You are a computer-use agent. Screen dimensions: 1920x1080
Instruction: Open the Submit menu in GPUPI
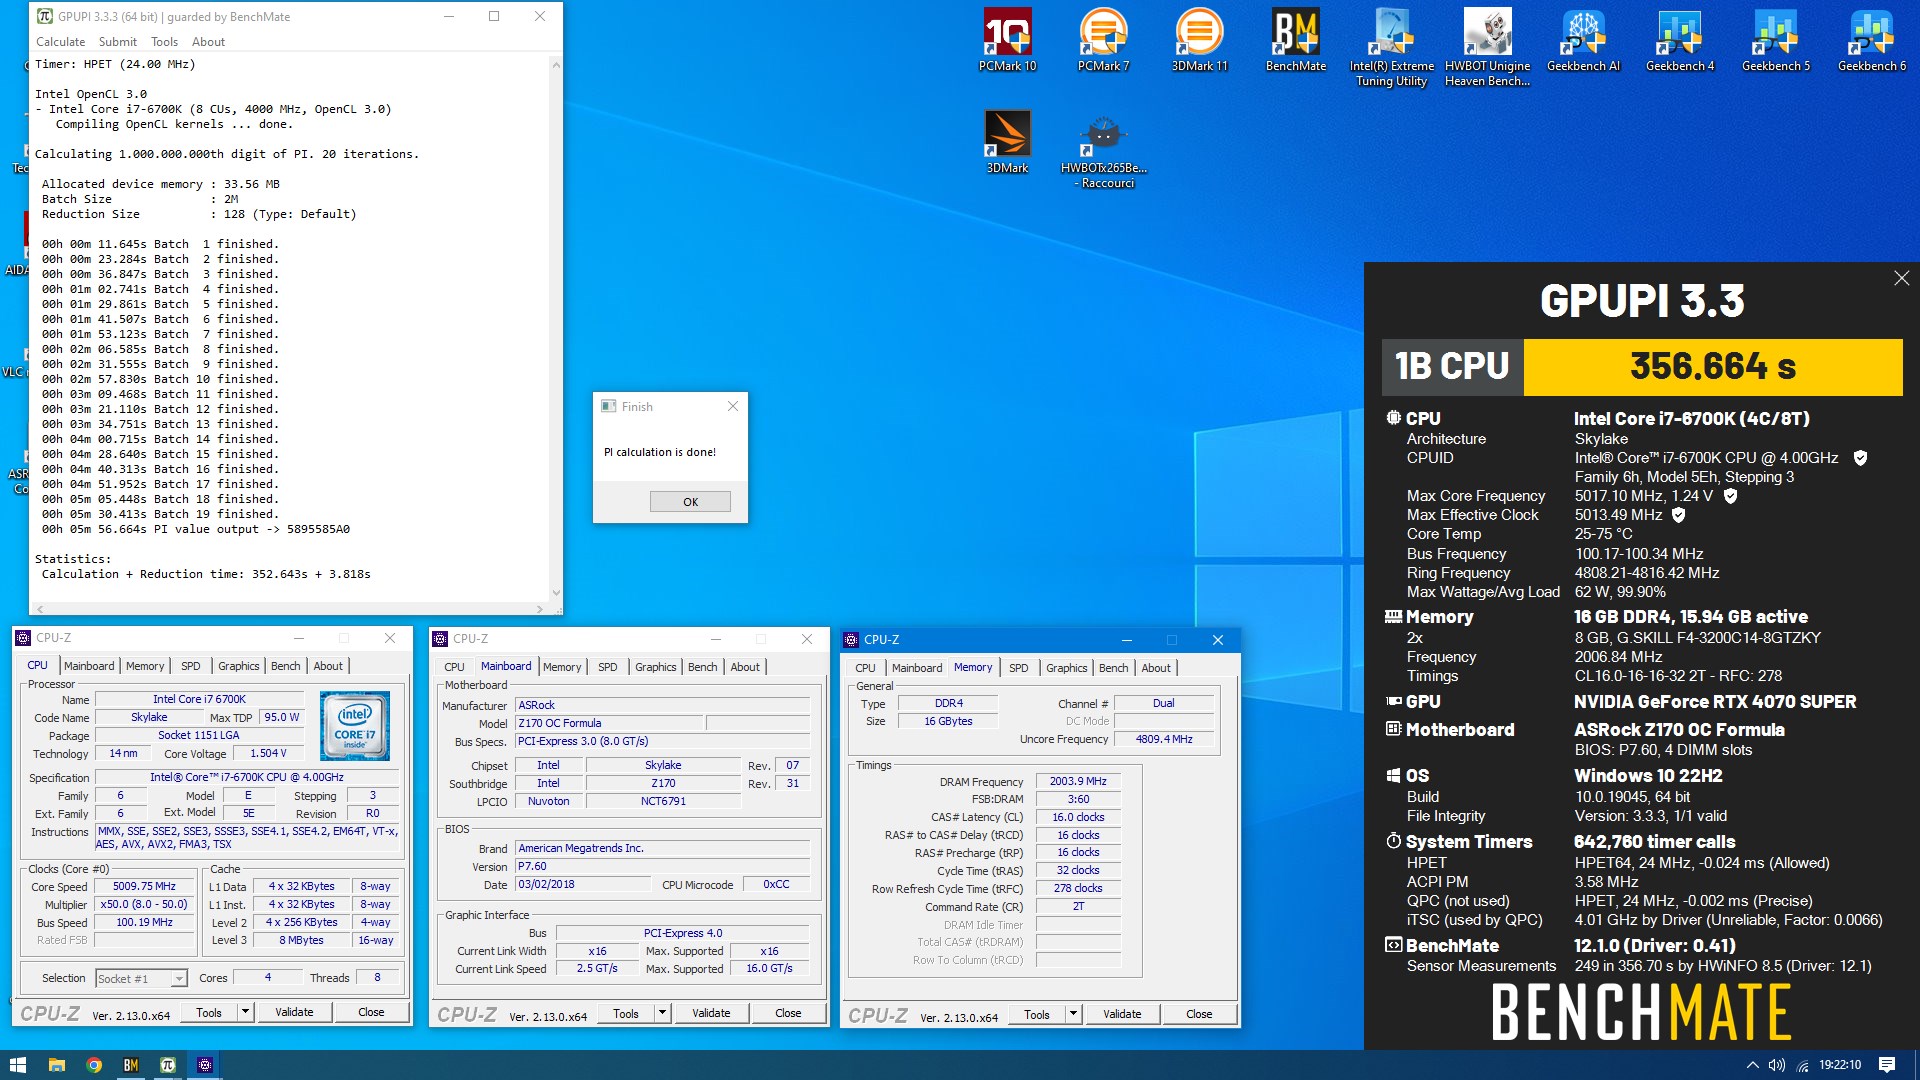(x=117, y=42)
